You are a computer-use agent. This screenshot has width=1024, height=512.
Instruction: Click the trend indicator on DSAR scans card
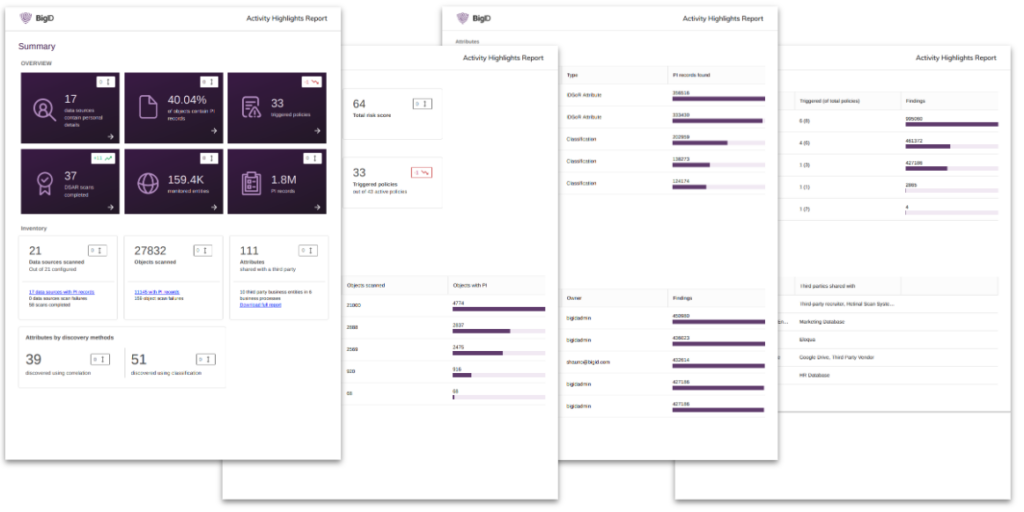pyautogui.click(x=104, y=158)
